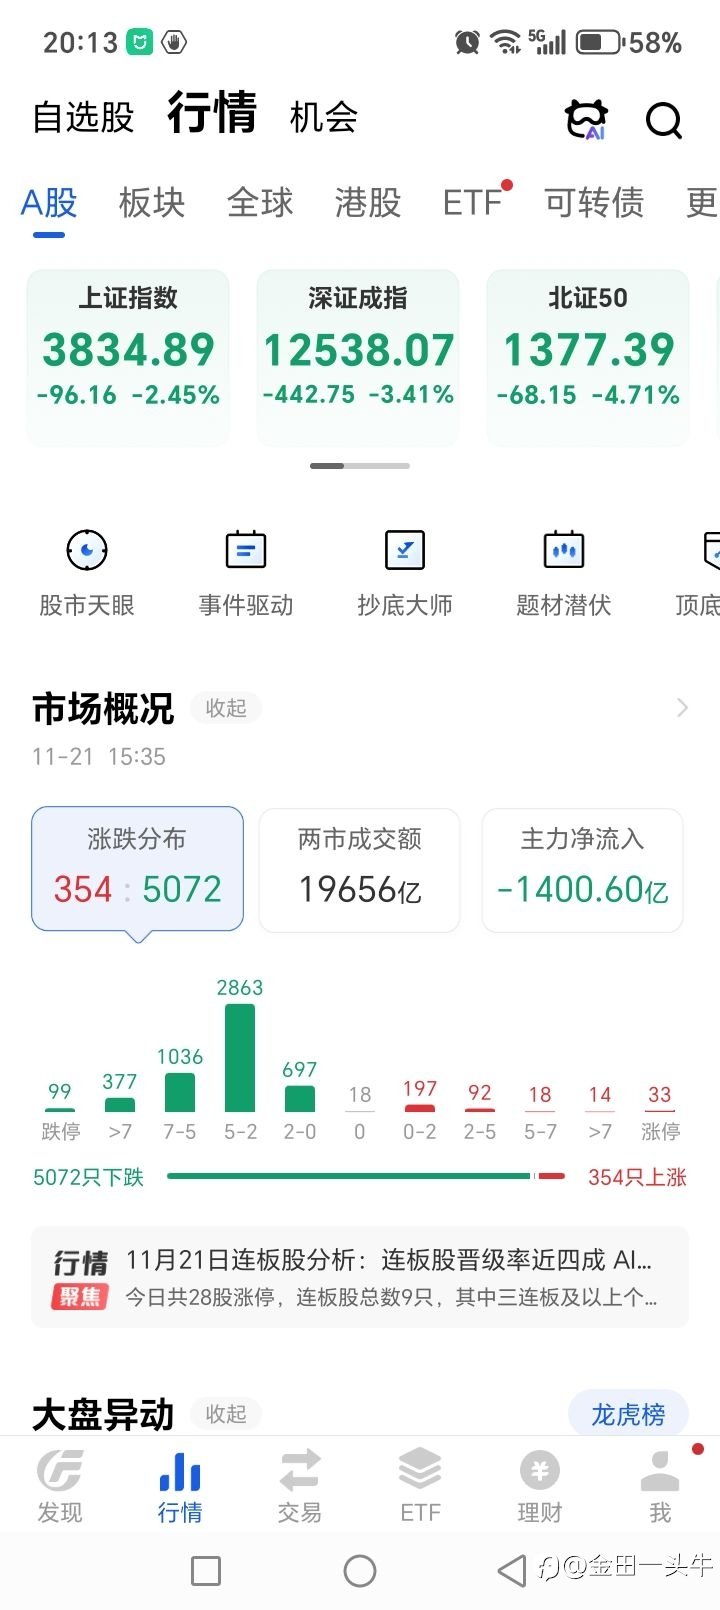The width and height of the screenshot is (720, 1610).
Task: Open 事件驱动 calendar icon
Action: point(246,550)
